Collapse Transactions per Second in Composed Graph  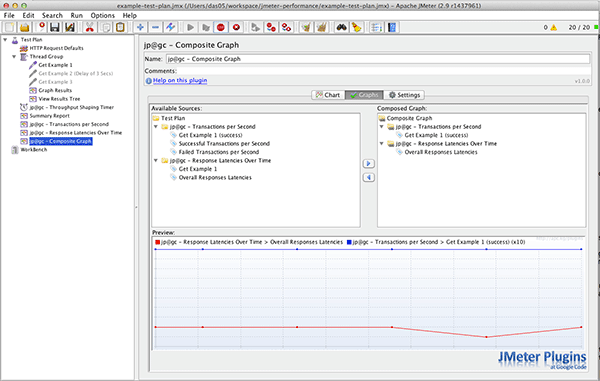tap(382, 127)
